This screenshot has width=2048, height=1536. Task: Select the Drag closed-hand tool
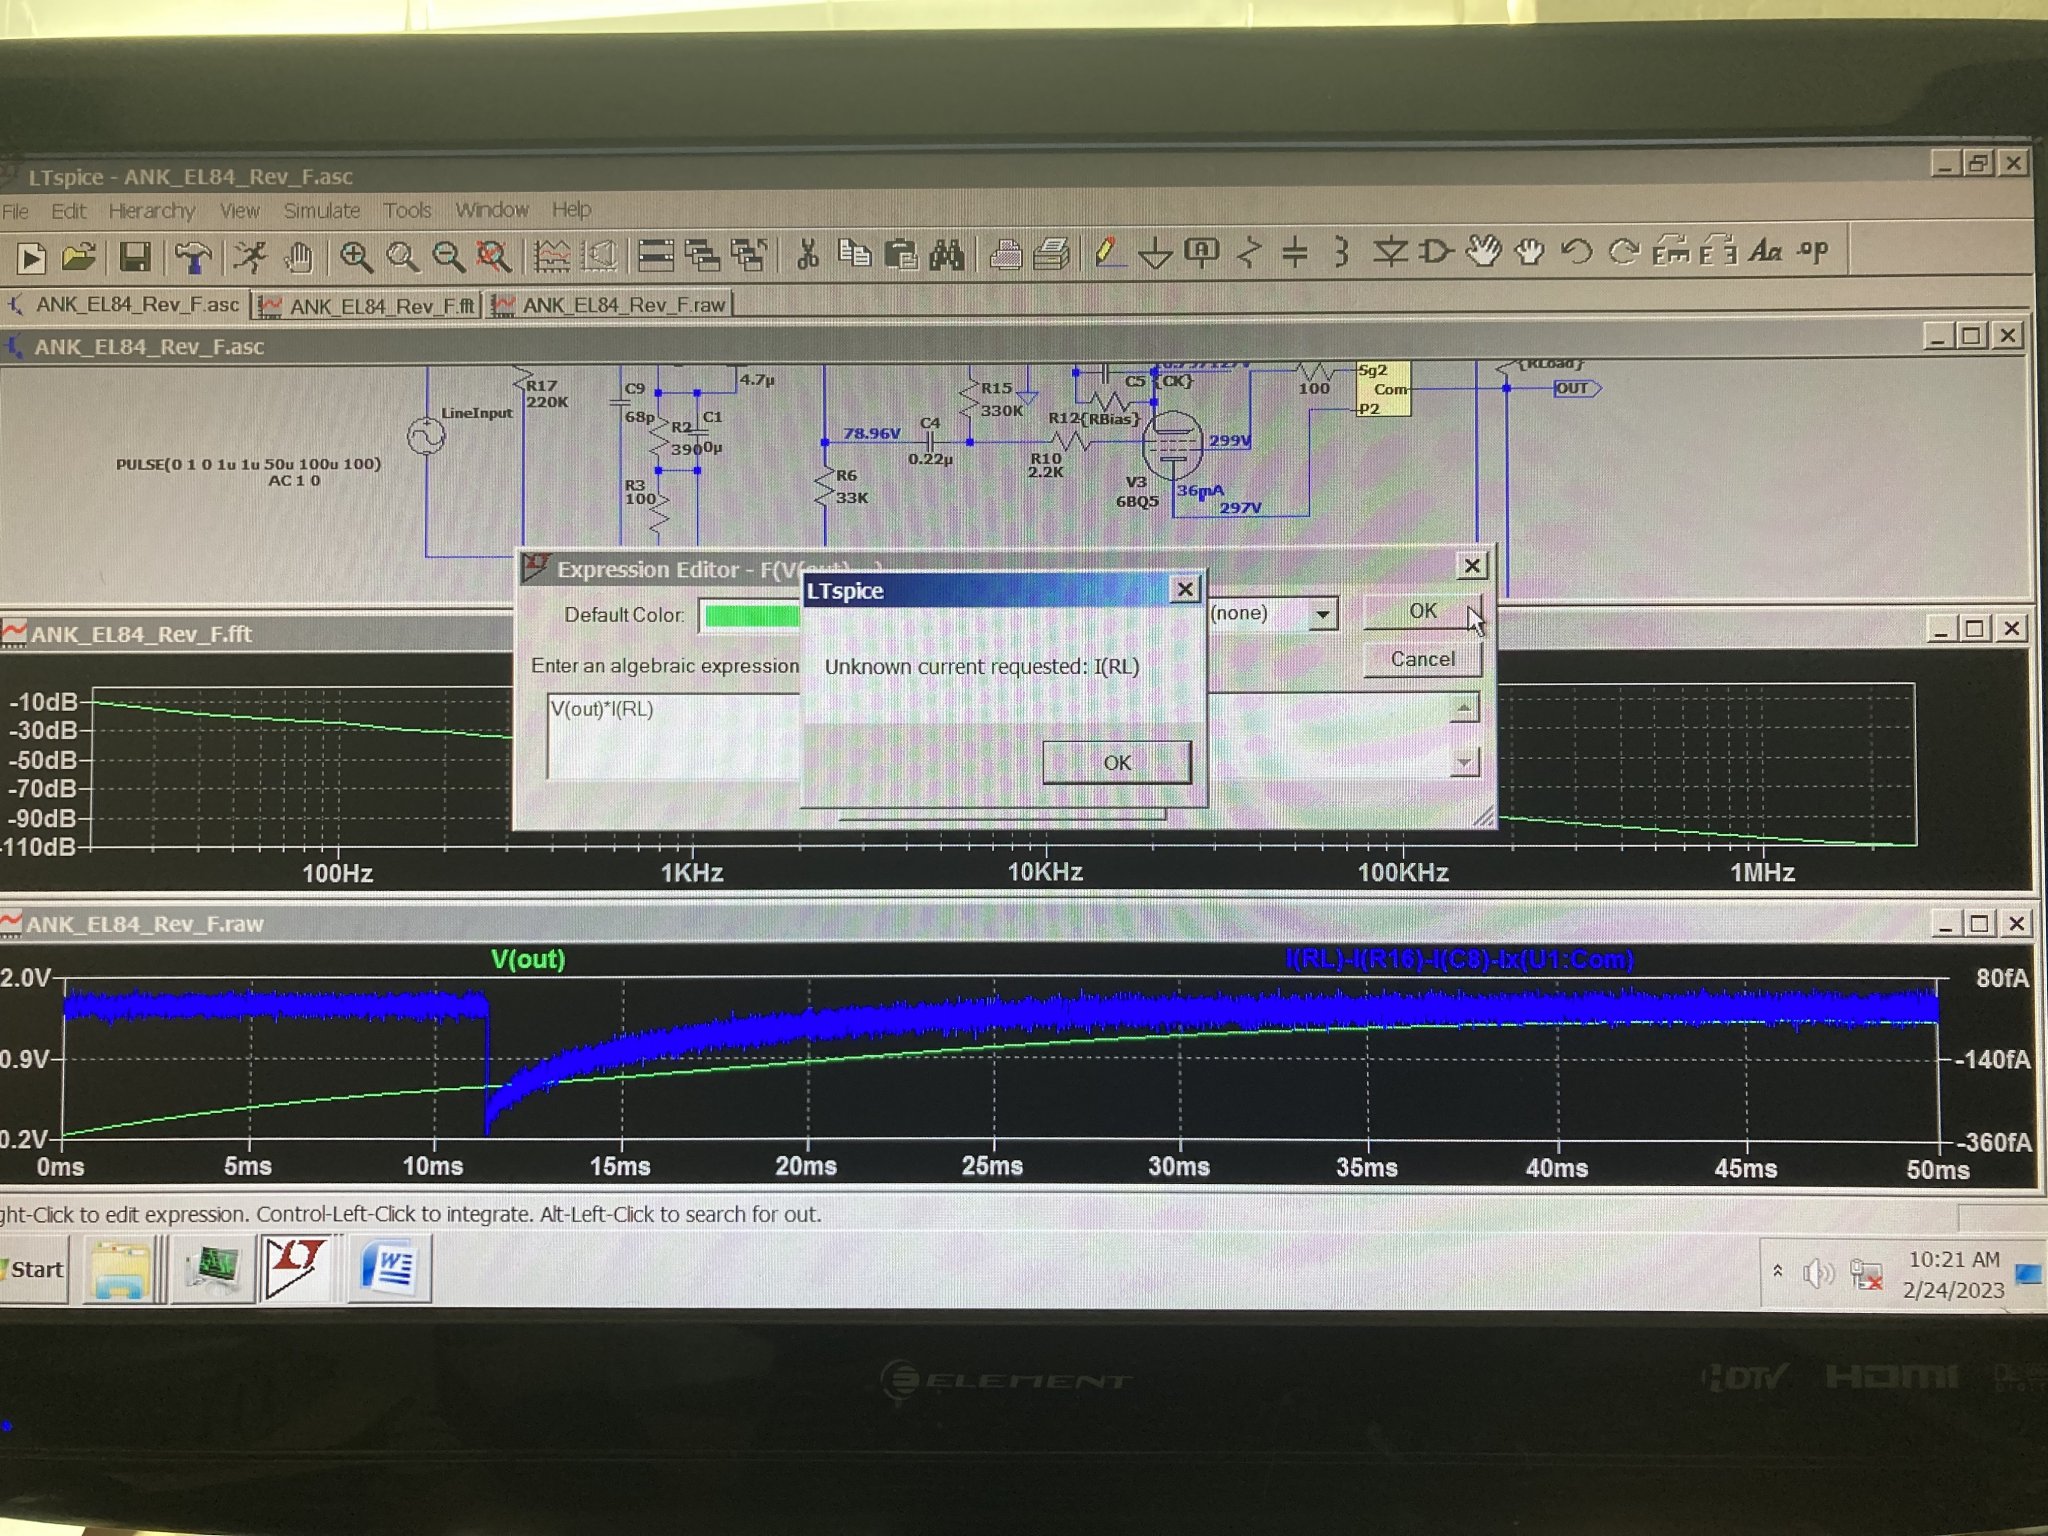point(1530,251)
